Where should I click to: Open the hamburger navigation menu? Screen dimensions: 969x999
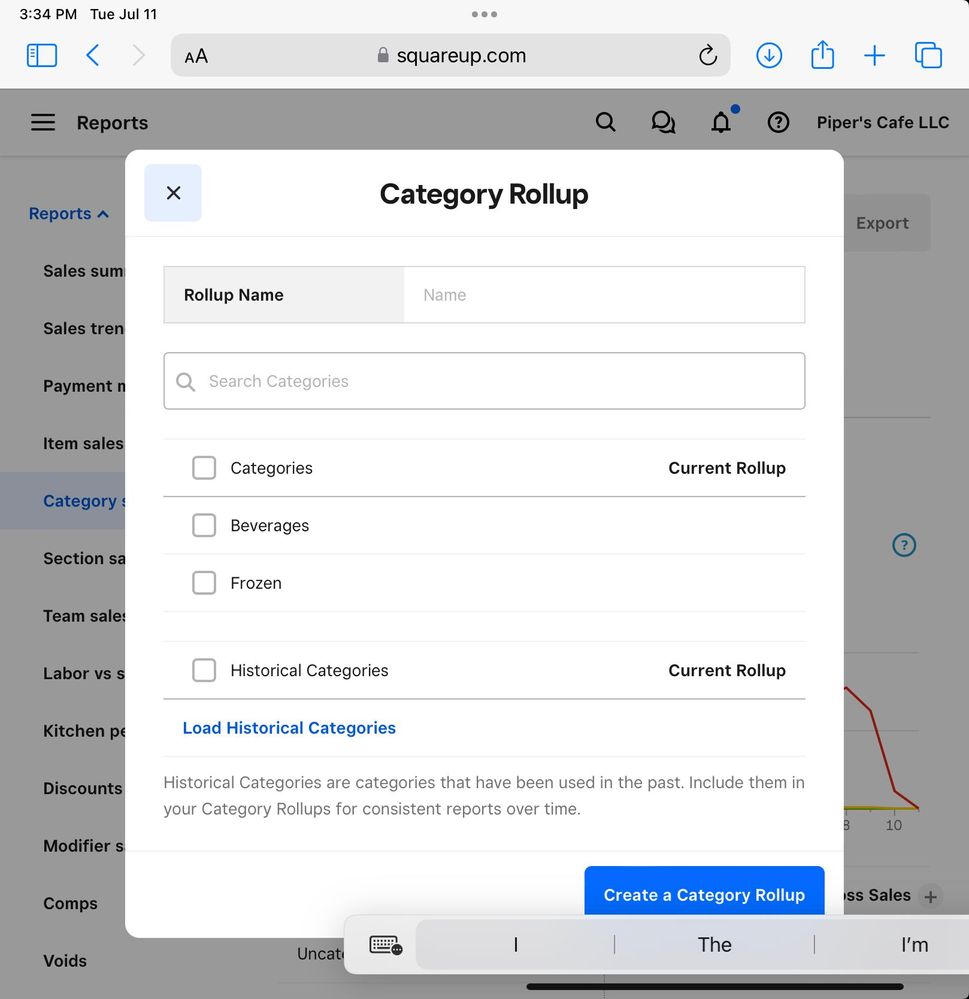click(43, 123)
